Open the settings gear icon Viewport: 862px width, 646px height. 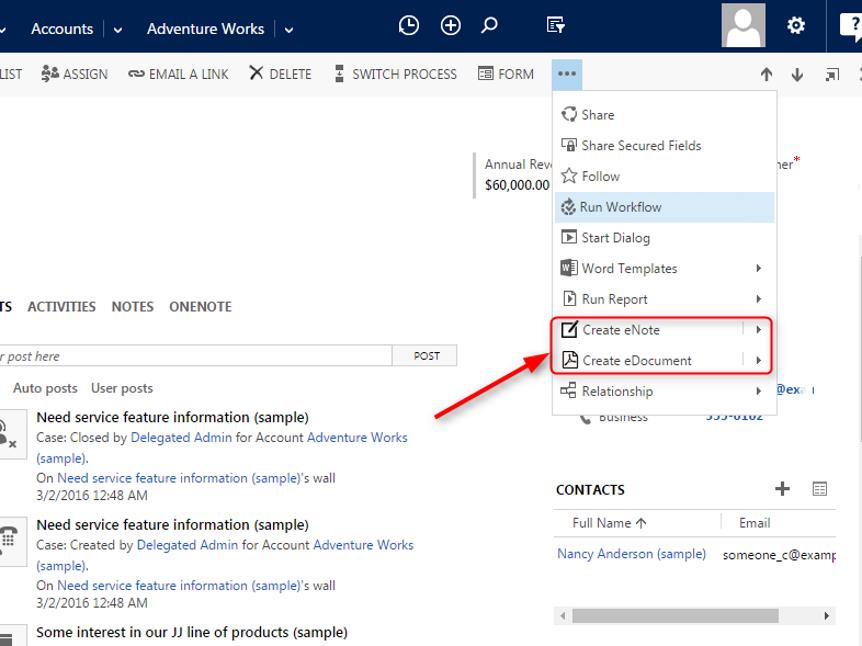[795, 25]
